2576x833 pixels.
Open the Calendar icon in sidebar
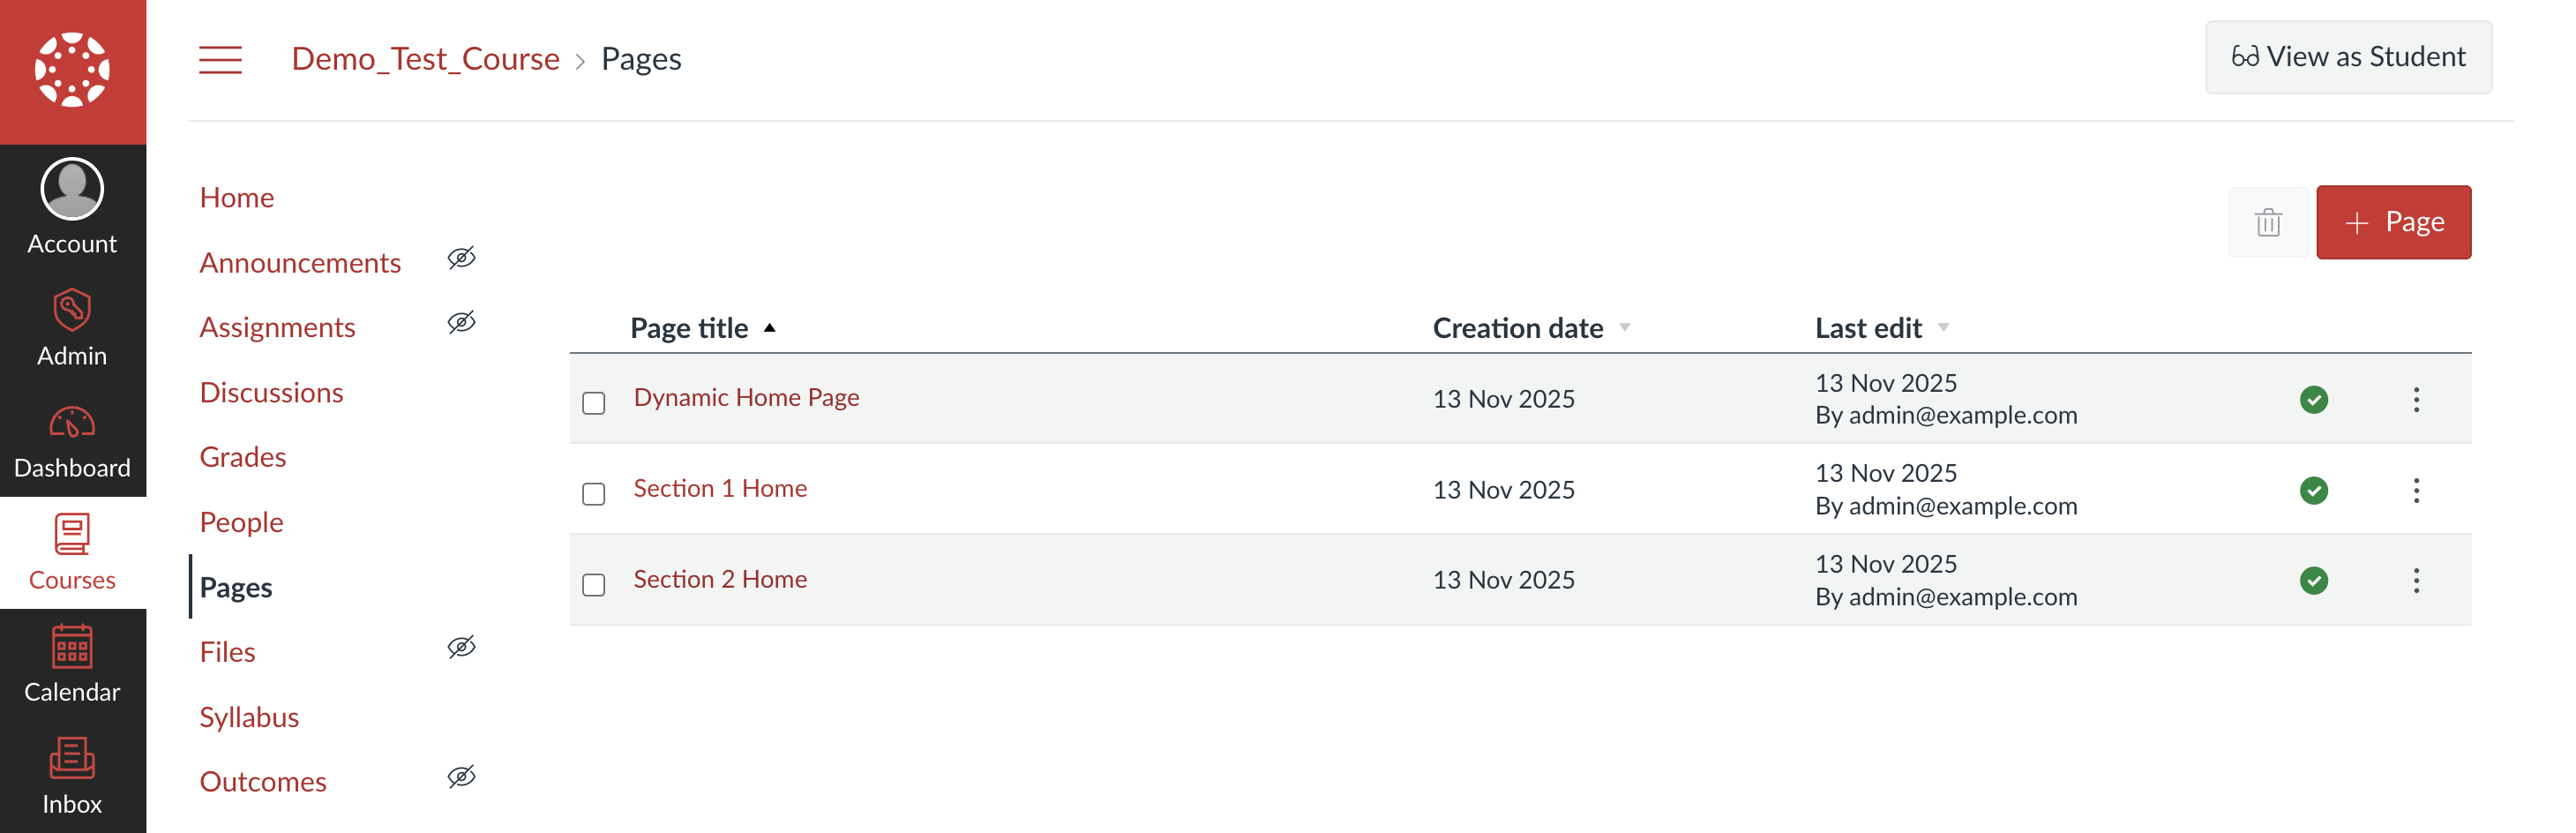(x=72, y=647)
